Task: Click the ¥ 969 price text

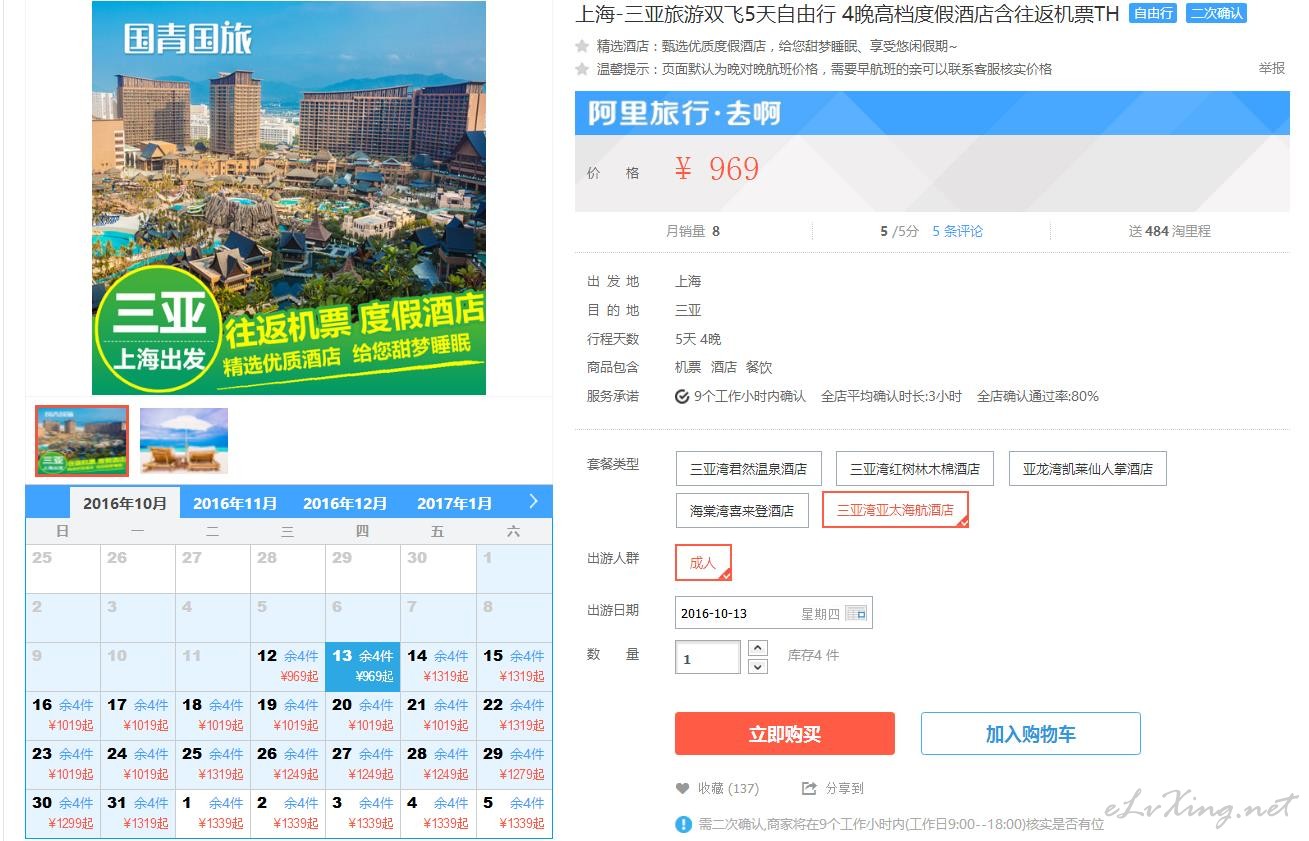Action: coord(717,170)
